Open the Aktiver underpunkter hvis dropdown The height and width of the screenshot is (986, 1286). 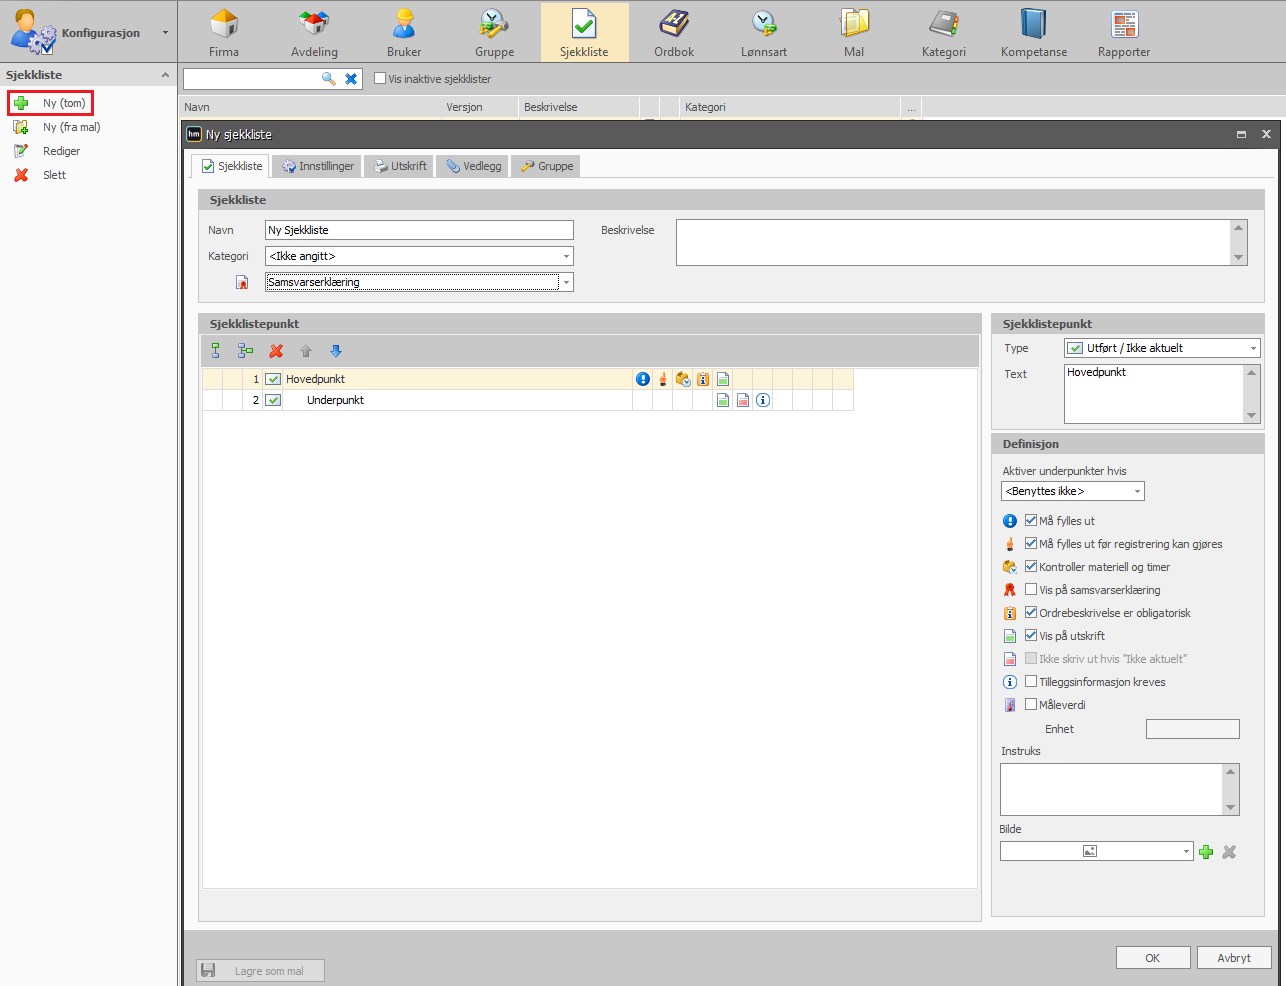point(1073,491)
